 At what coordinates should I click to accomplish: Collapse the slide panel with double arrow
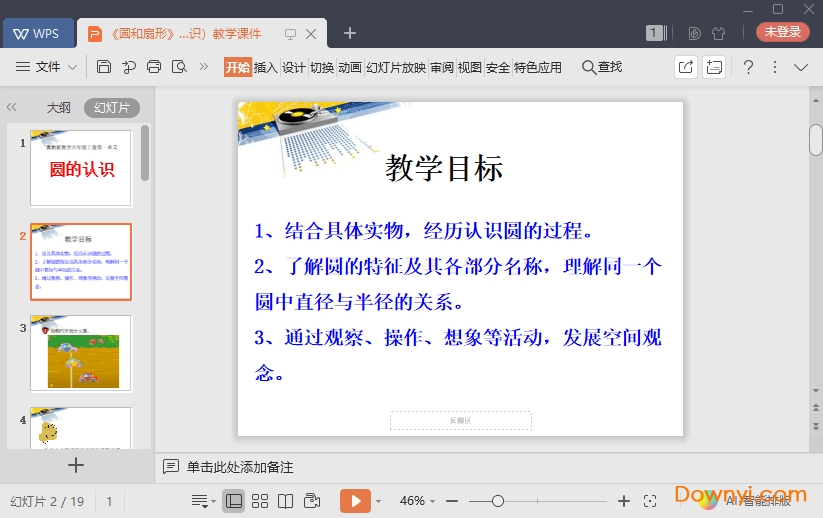point(12,108)
